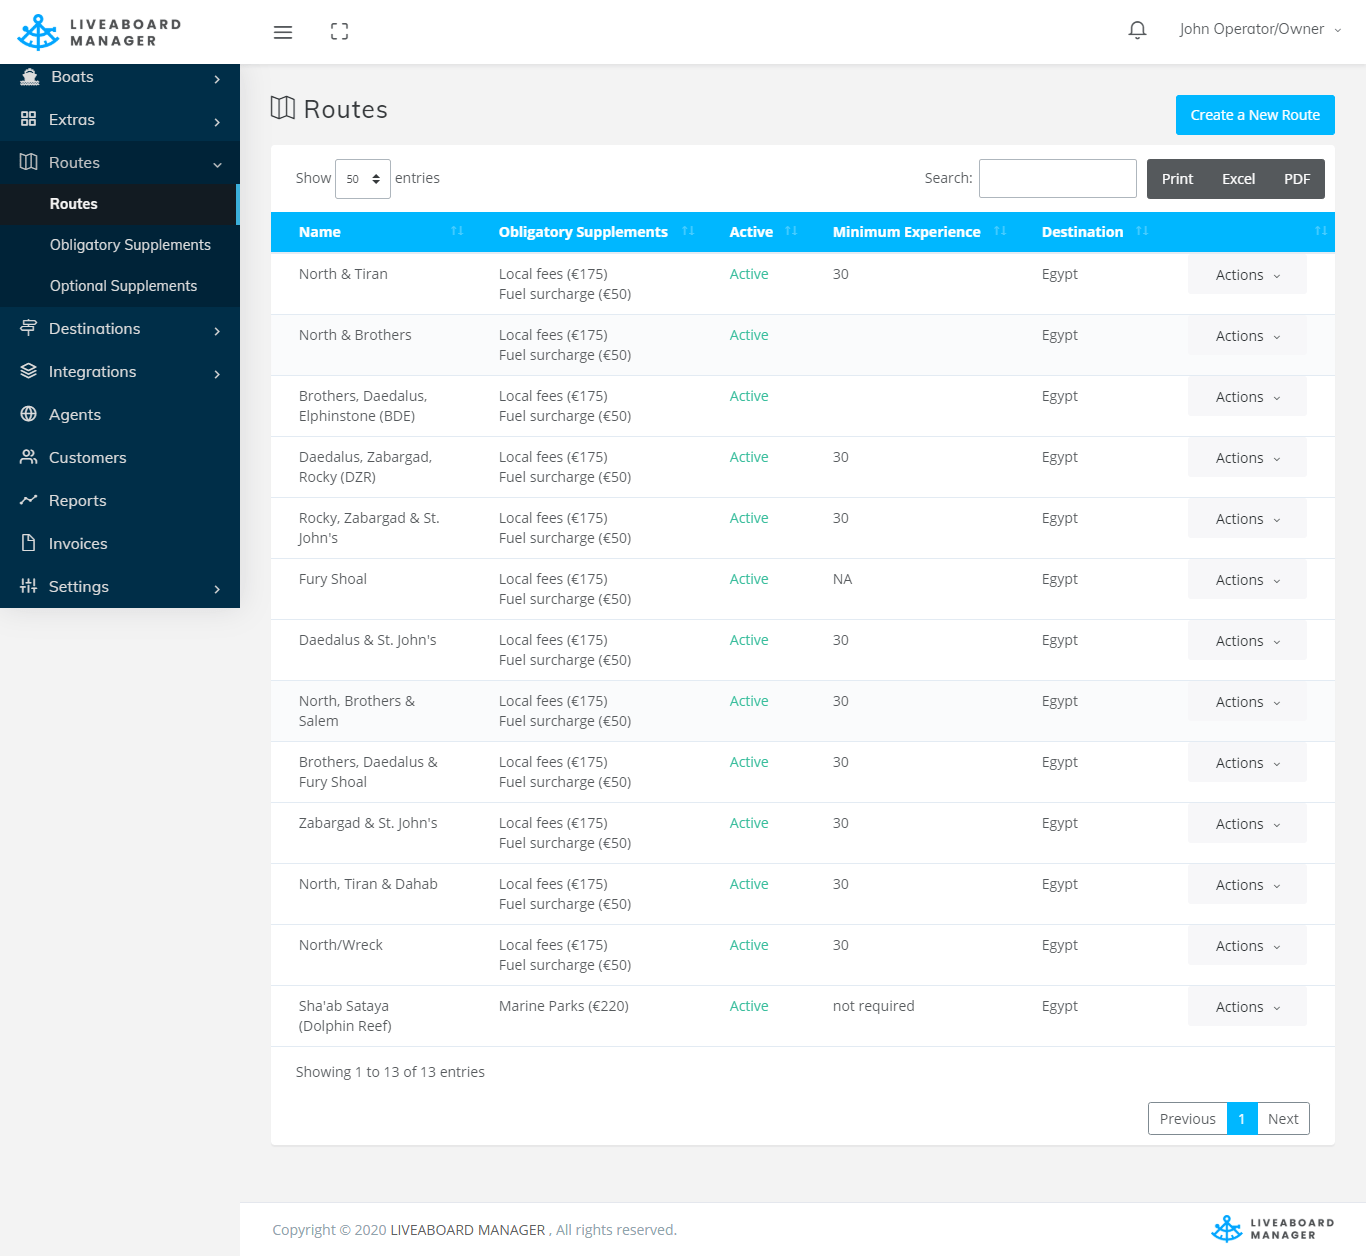
Task: Toggle fullscreen mode icon
Action: (339, 32)
